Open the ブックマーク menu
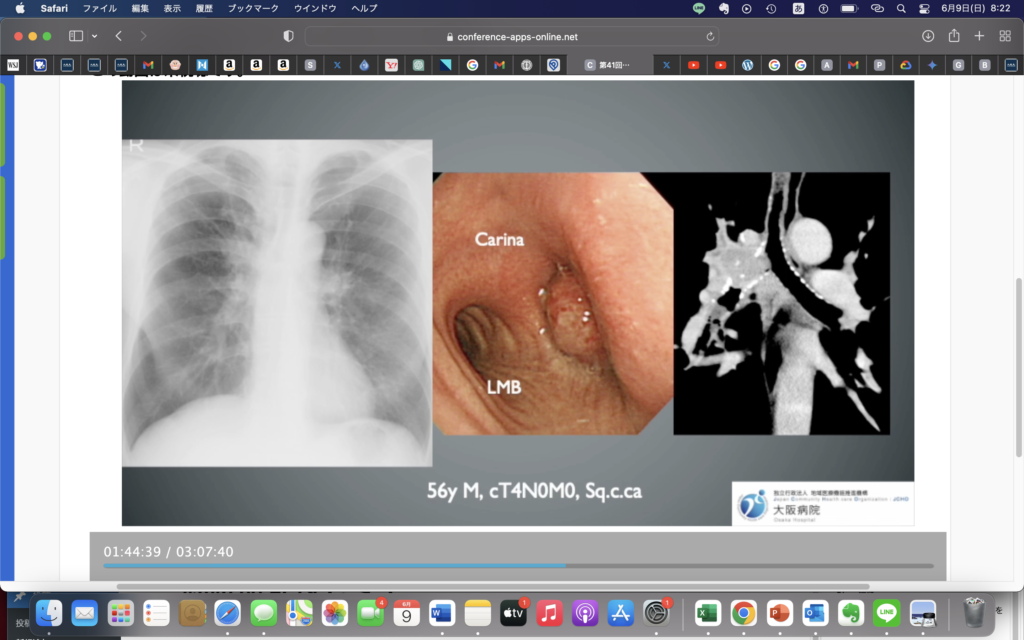Screen dimensions: 1024x640 [x=252, y=8]
